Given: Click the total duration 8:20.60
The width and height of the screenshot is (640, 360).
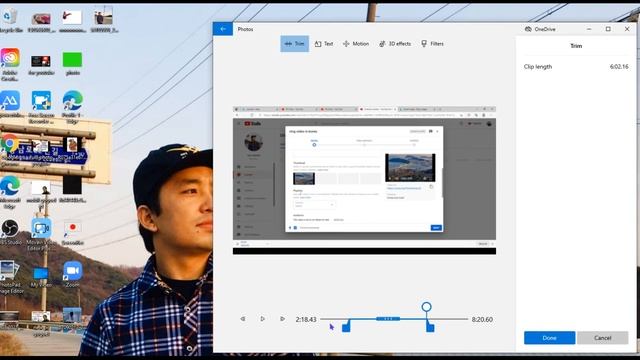Looking at the screenshot, I should coord(482,319).
